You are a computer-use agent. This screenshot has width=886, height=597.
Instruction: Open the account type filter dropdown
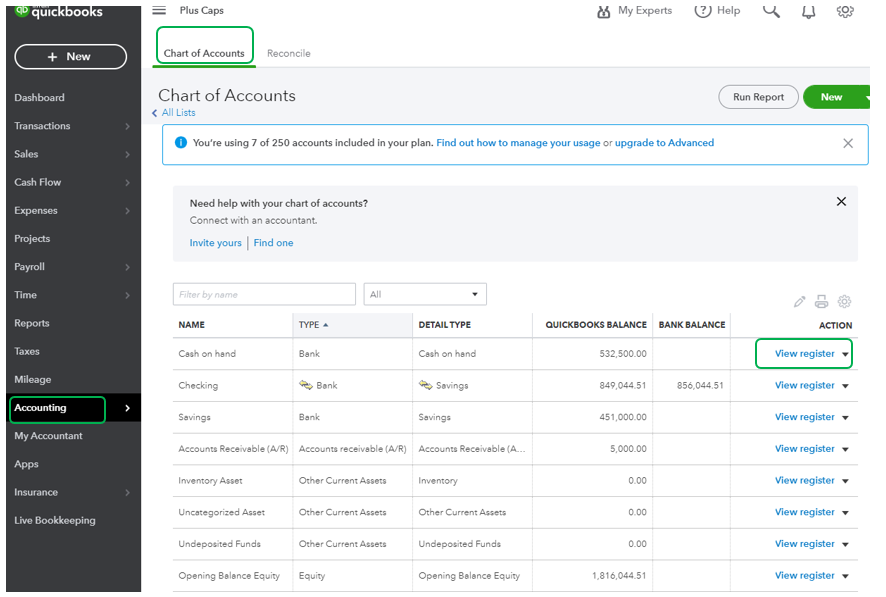click(x=425, y=294)
